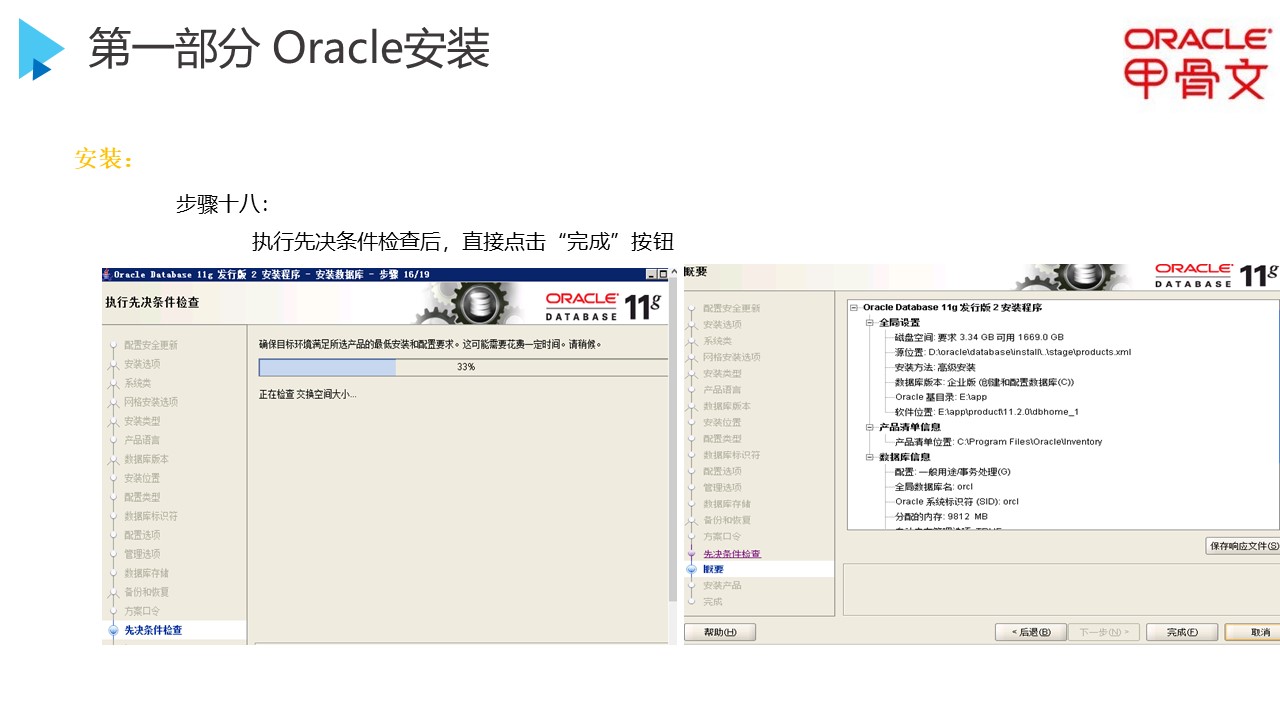This screenshot has height=720, width=1280.
Task: Click the vertical scrollbar of the 执行先决条件检查 window
Action: [x=673, y=440]
